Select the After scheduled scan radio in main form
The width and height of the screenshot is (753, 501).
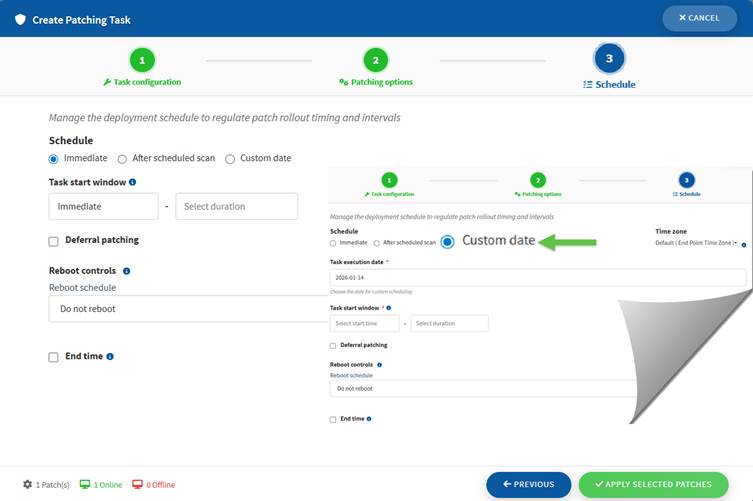tap(122, 159)
